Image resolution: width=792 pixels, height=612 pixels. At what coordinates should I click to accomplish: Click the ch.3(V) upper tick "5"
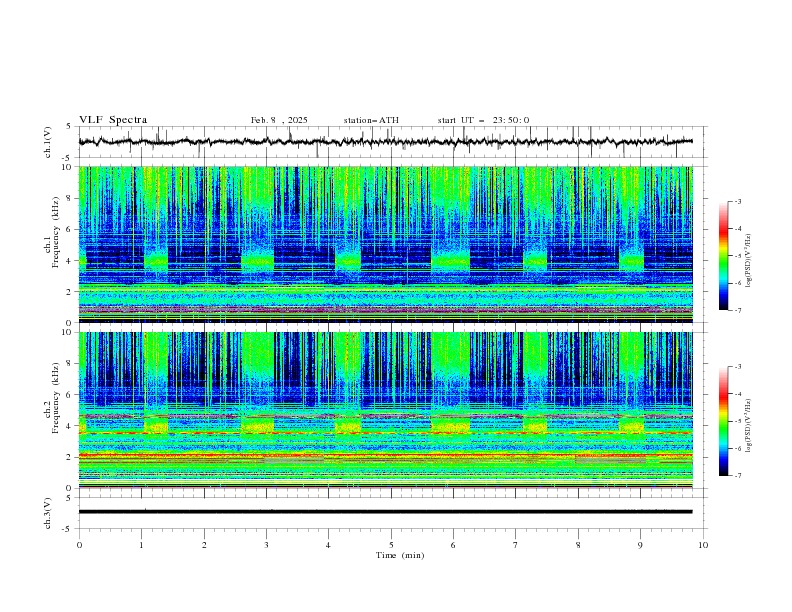click(70, 498)
